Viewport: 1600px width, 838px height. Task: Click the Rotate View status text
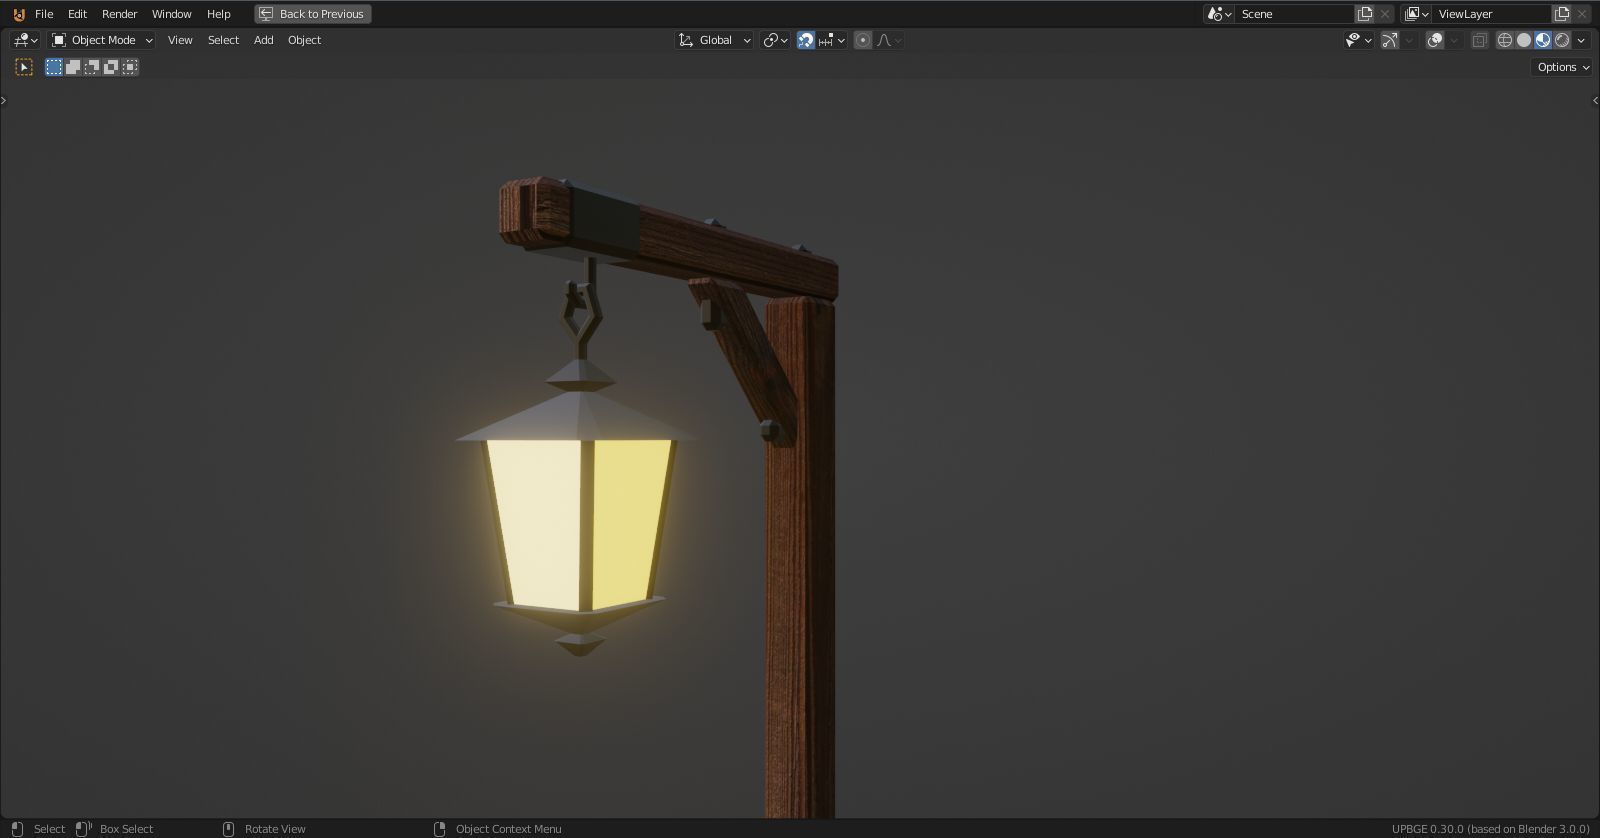click(x=275, y=829)
